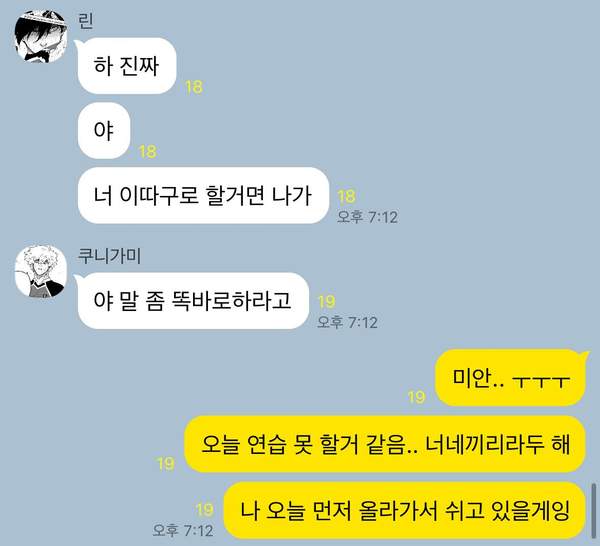
Task: Tap the yellow '미안.. ㅜㅜㅜ' bubble
Action: pyautogui.click(x=511, y=378)
